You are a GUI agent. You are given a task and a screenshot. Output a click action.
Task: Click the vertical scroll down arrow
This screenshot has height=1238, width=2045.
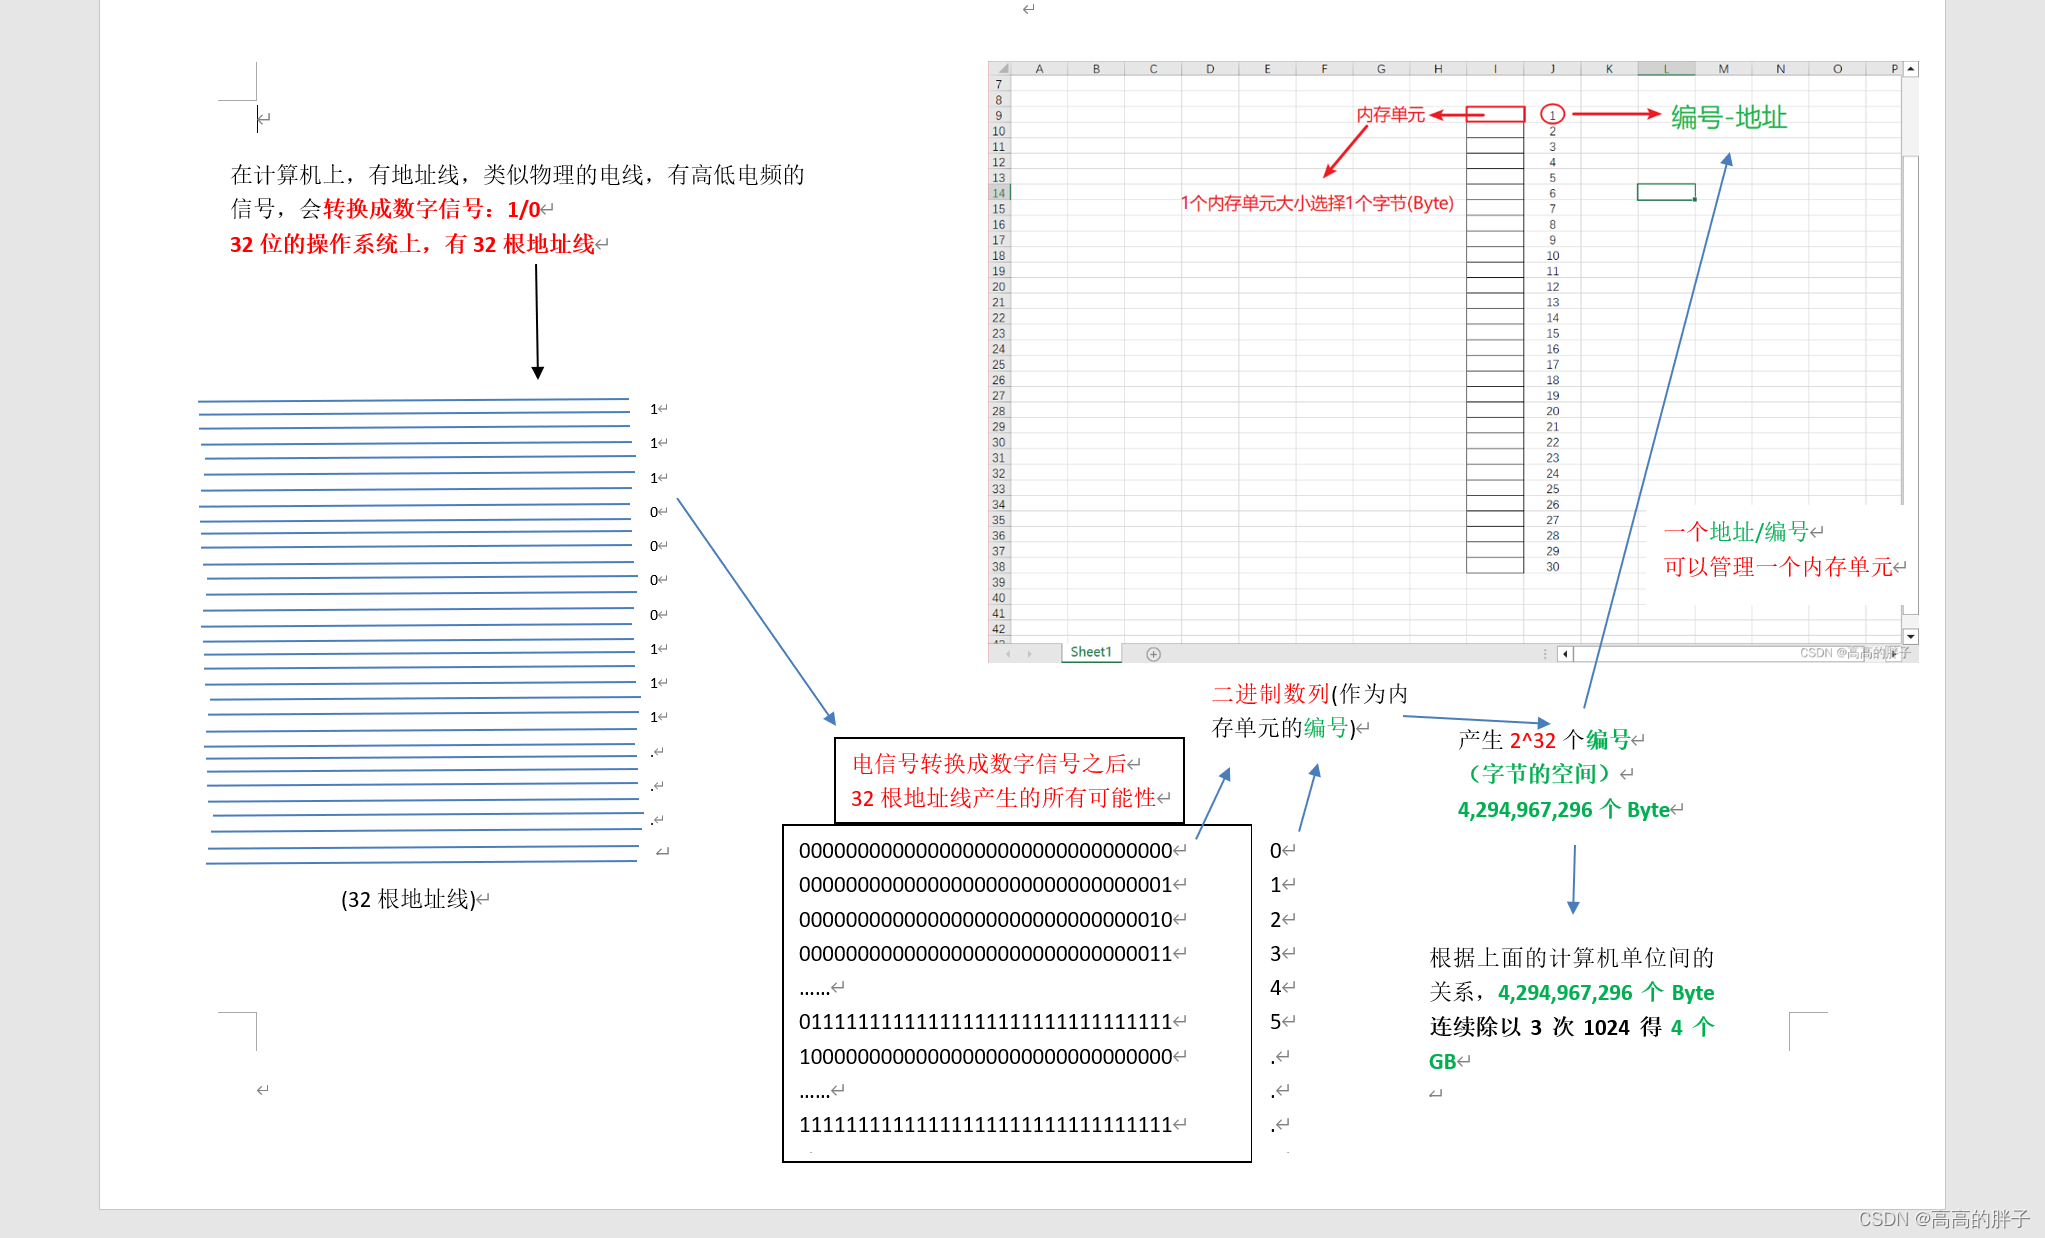(x=1910, y=637)
